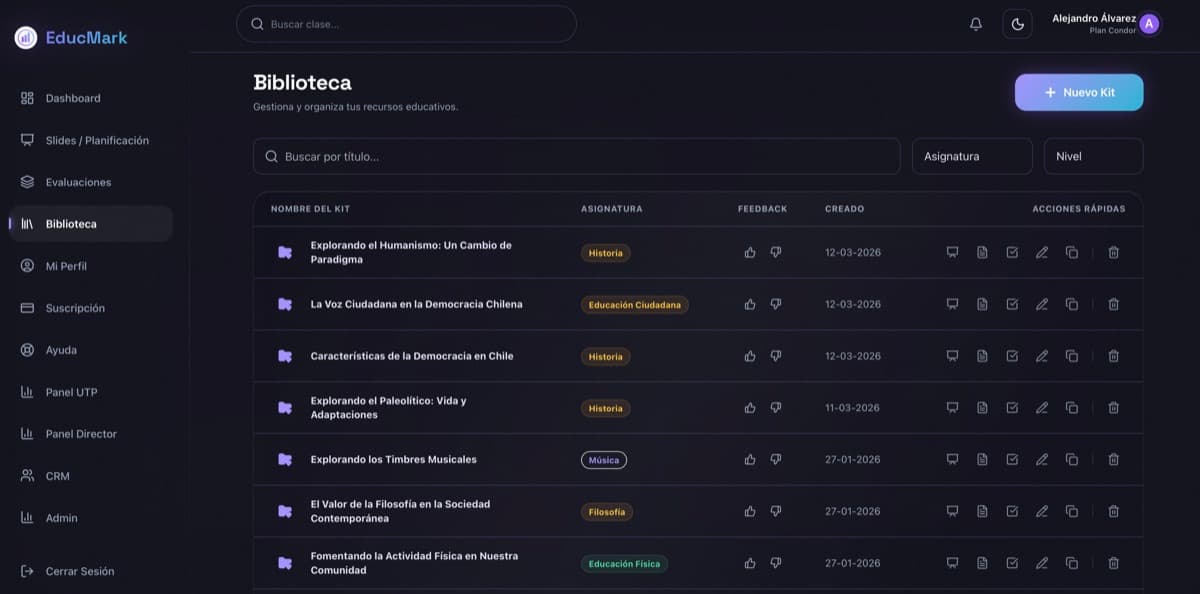Open slides for Explorando el Humanismo kit
This screenshot has width=1200, height=594.
pos(952,252)
